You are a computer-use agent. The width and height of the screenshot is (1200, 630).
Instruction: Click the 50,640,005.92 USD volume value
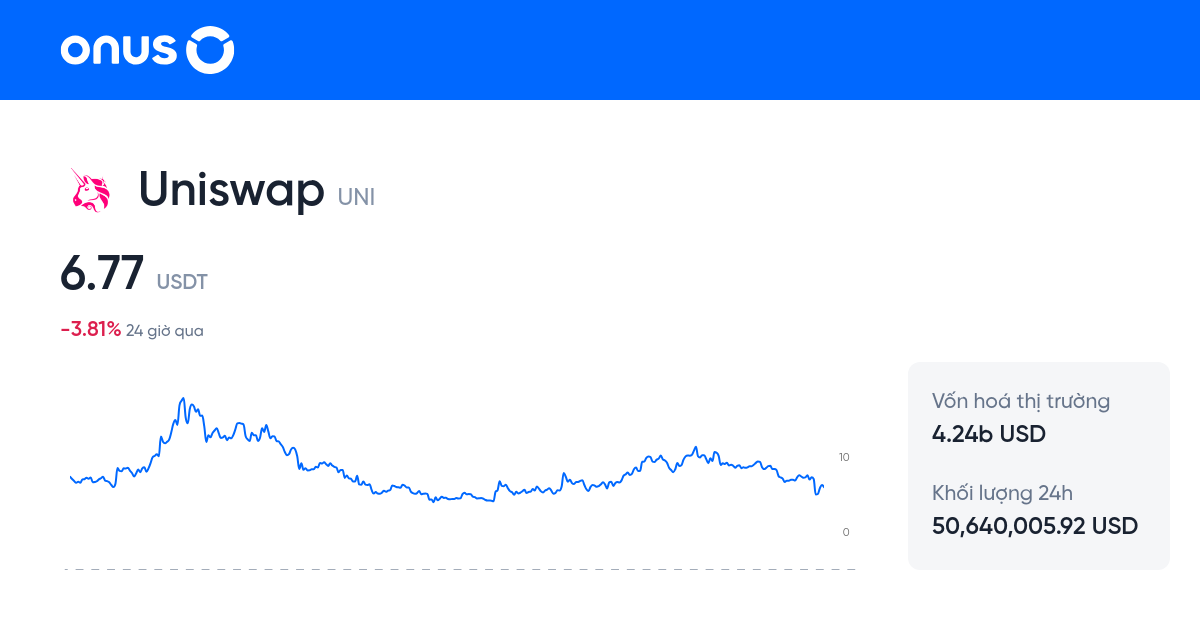click(x=1035, y=525)
